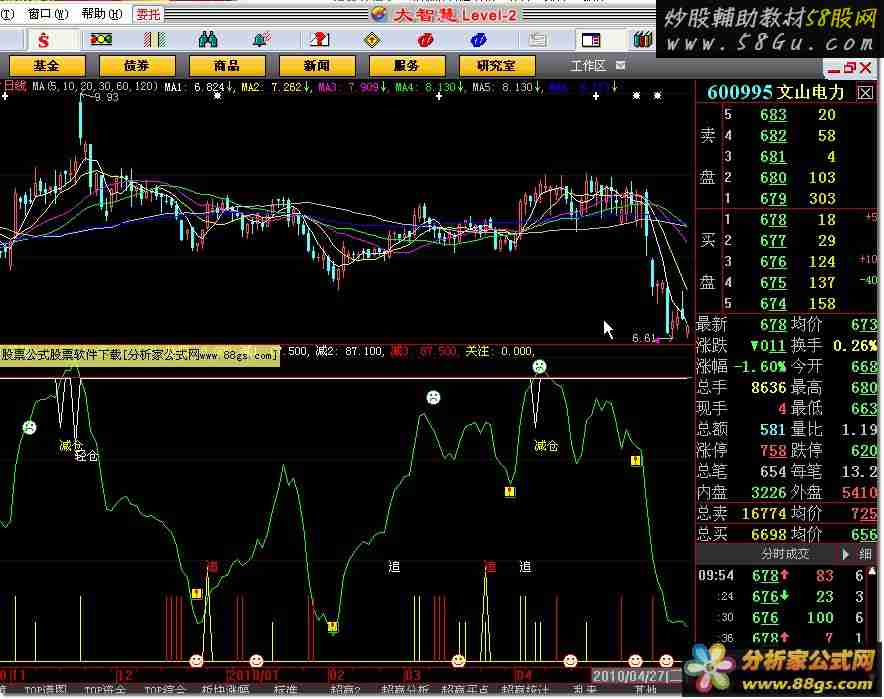Open the 新闻 section

pos(317,66)
